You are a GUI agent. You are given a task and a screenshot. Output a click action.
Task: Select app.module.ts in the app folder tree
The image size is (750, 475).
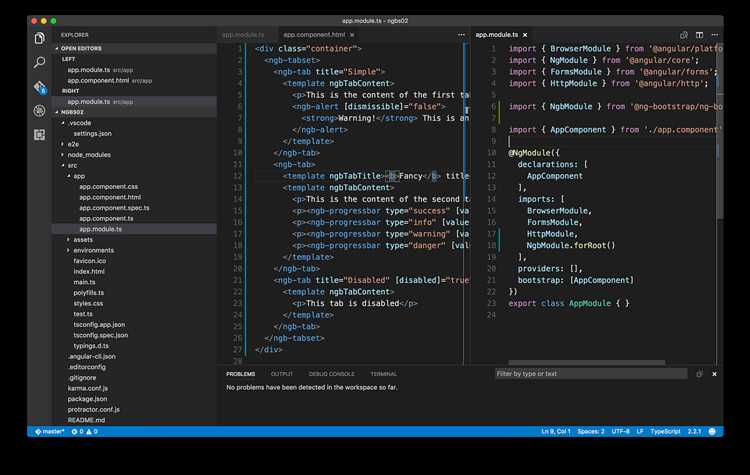(x=100, y=229)
